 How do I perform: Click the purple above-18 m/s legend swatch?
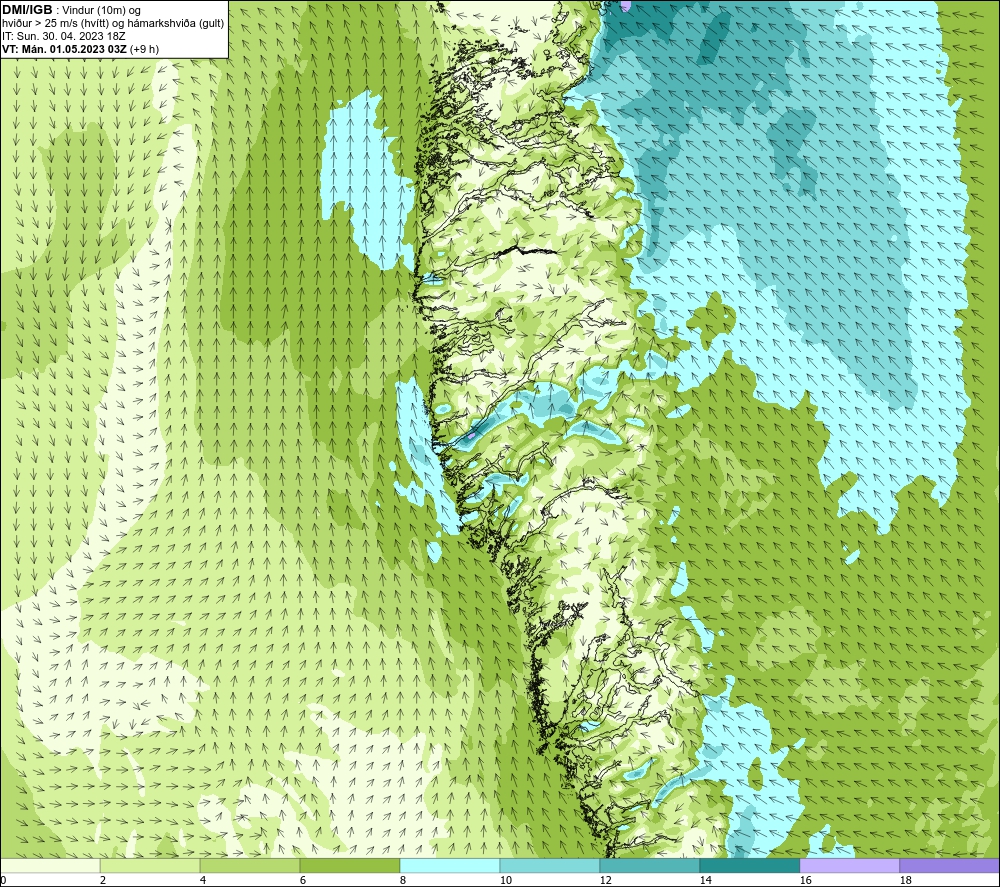(x=949, y=866)
